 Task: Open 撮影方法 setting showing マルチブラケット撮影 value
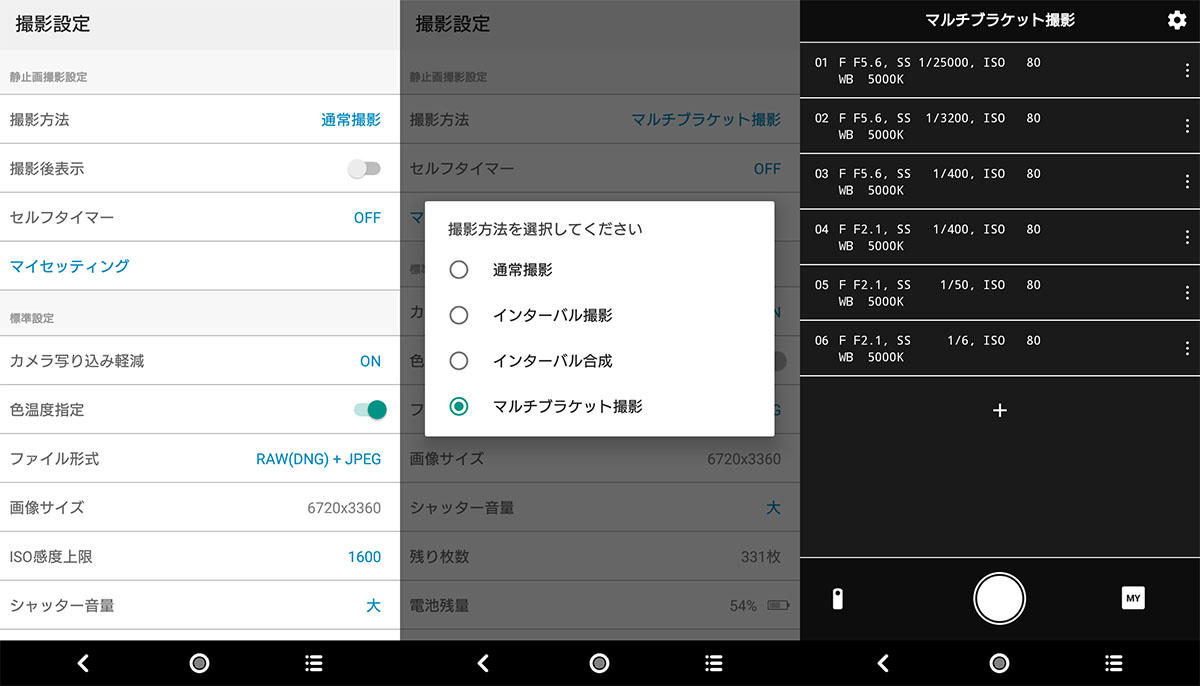(600, 120)
